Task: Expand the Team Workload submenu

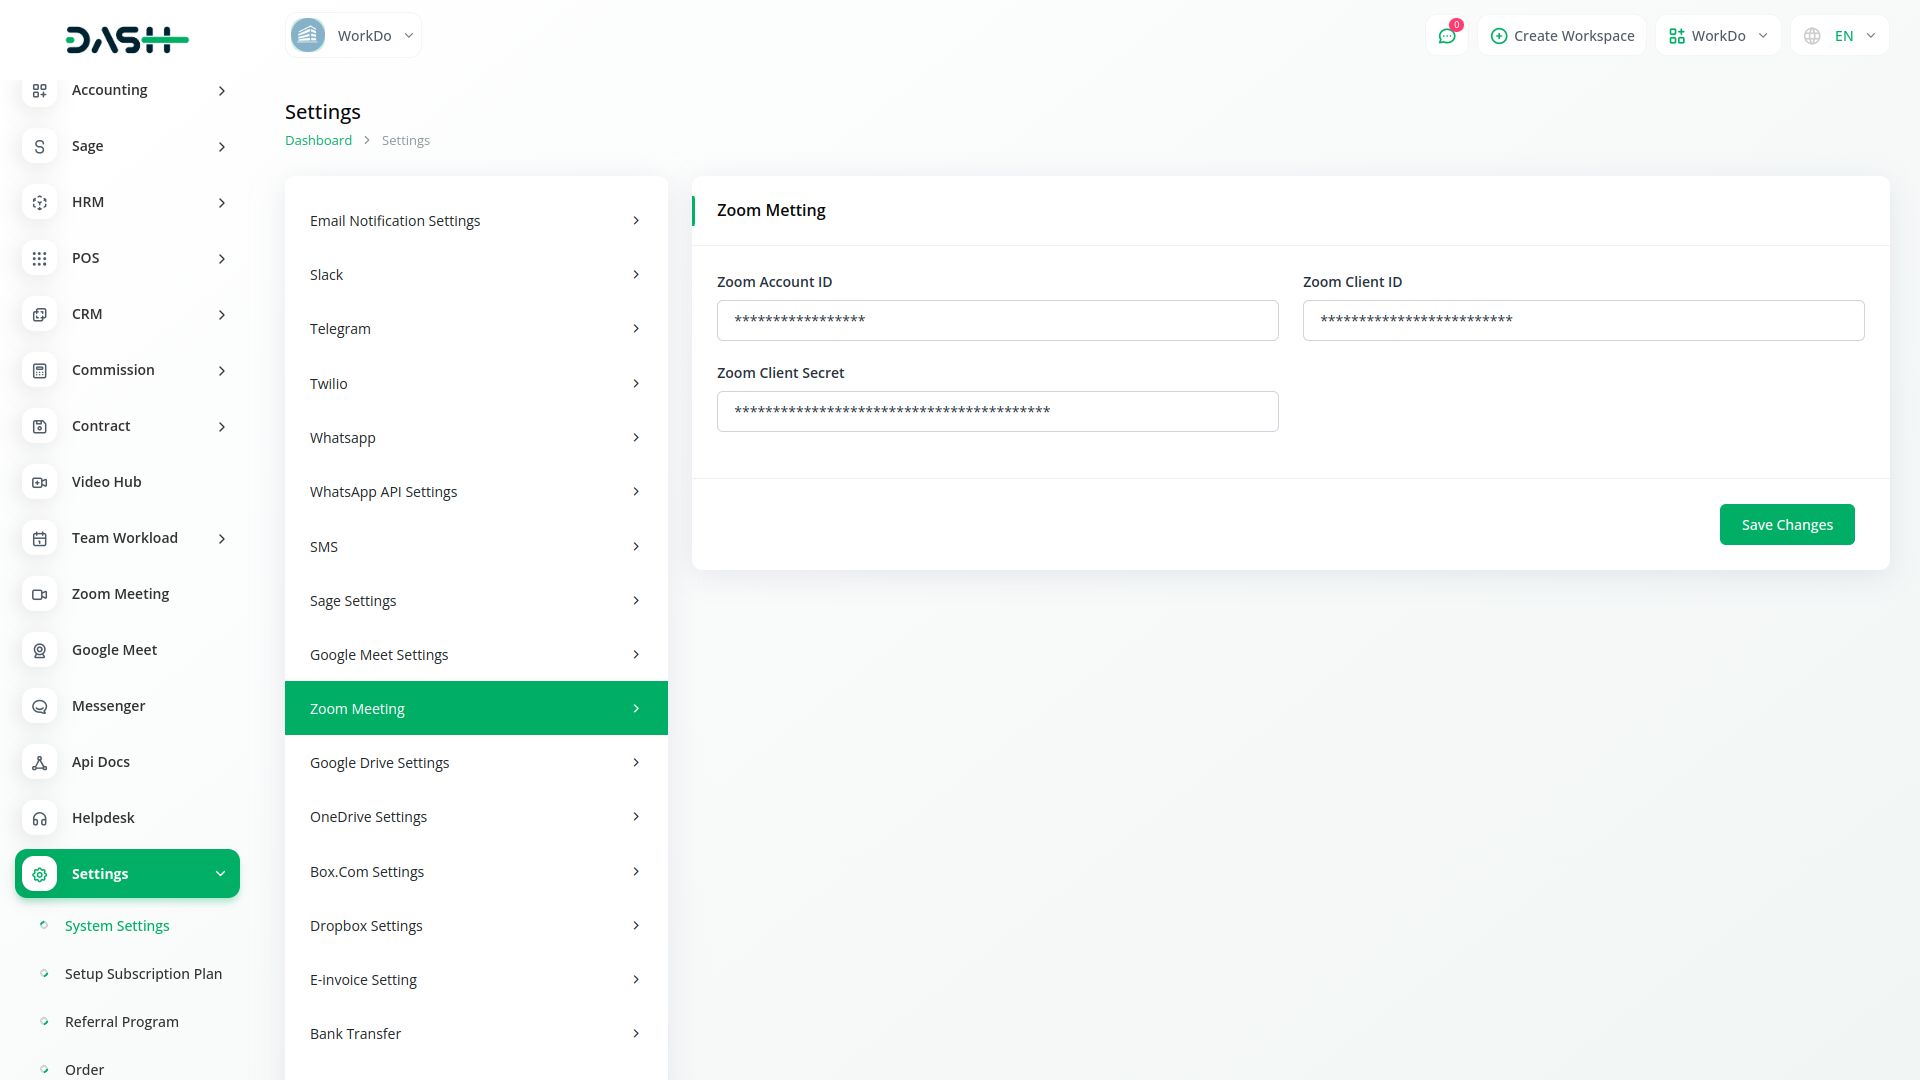Action: pos(127,538)
